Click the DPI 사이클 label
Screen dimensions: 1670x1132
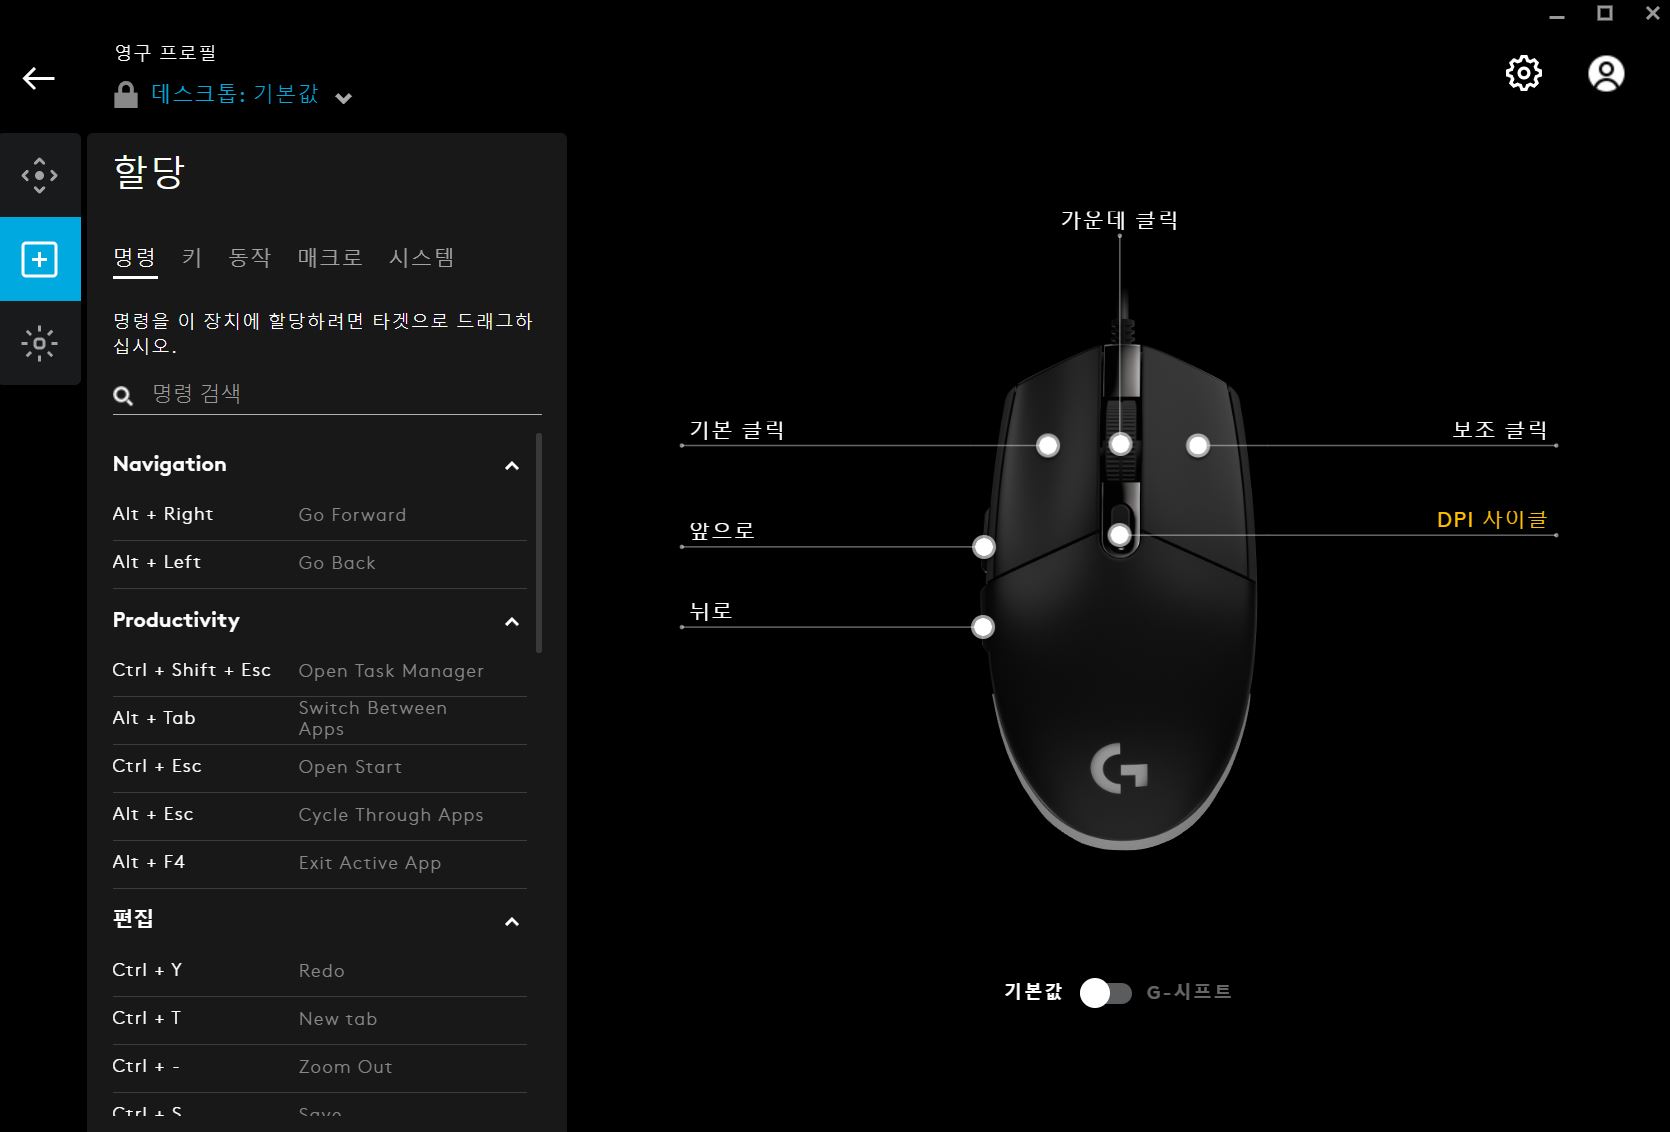pos(1492,519)
